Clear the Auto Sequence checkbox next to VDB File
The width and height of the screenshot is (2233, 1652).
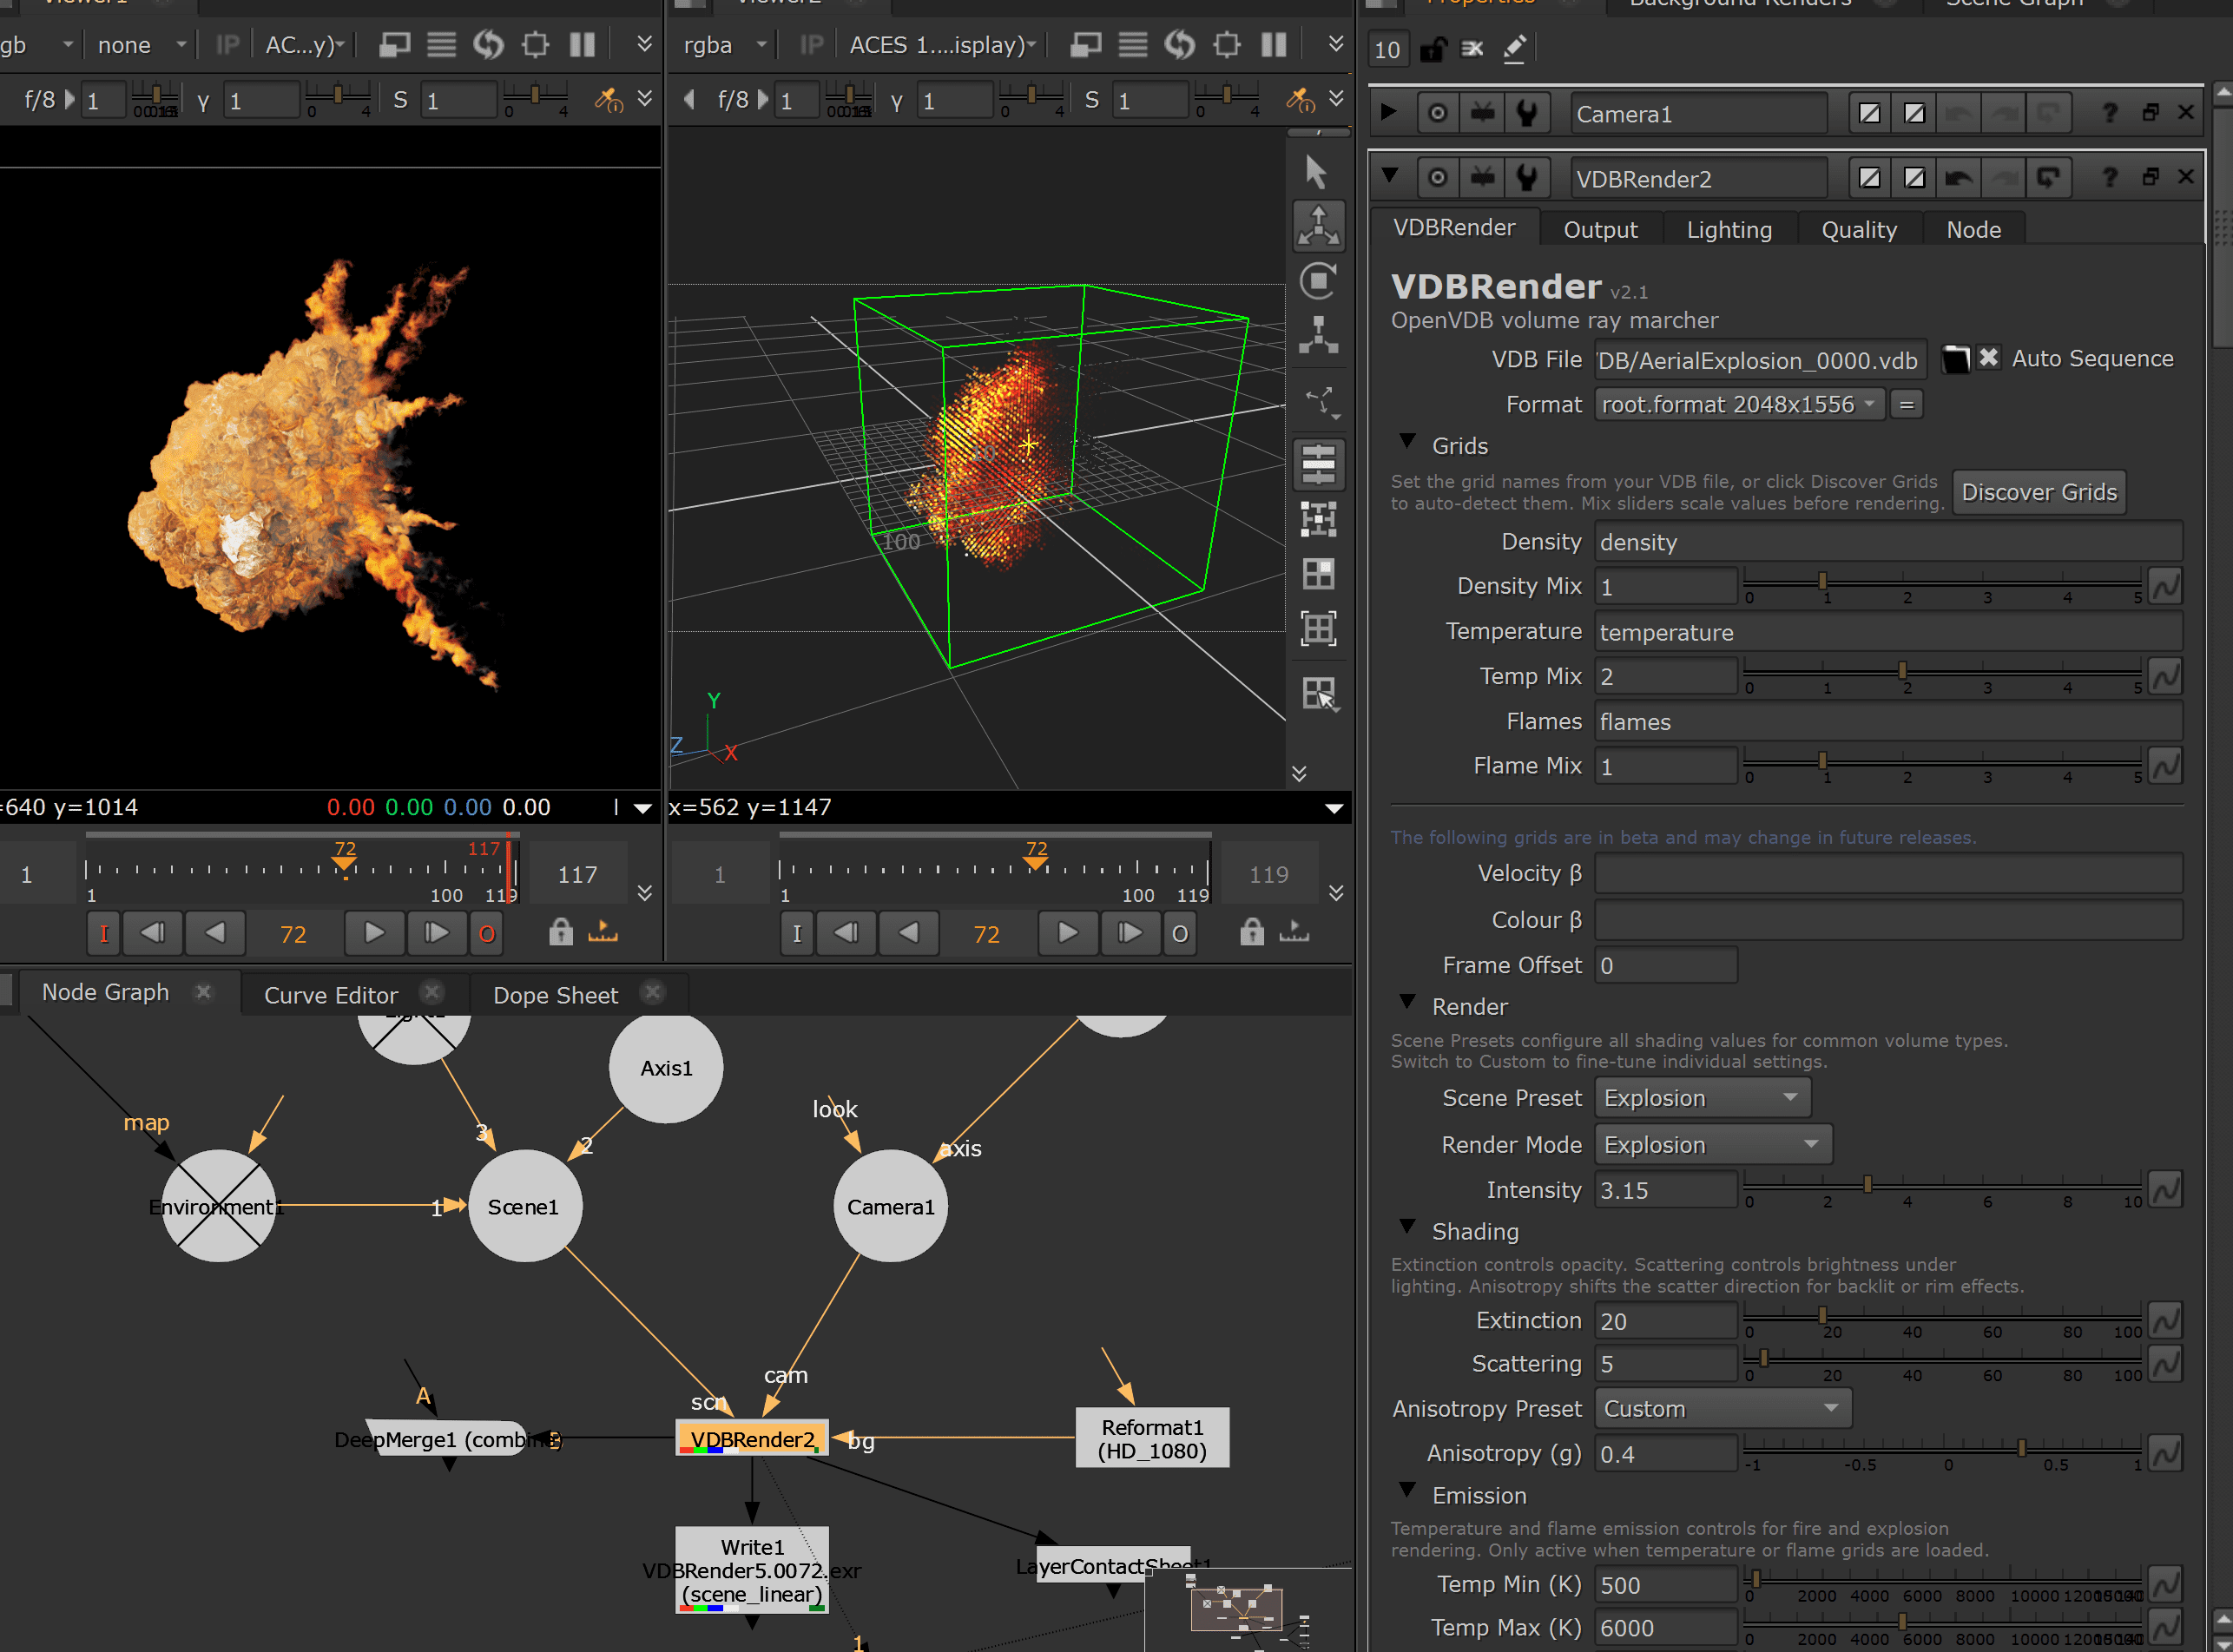tap(1988, 358)
